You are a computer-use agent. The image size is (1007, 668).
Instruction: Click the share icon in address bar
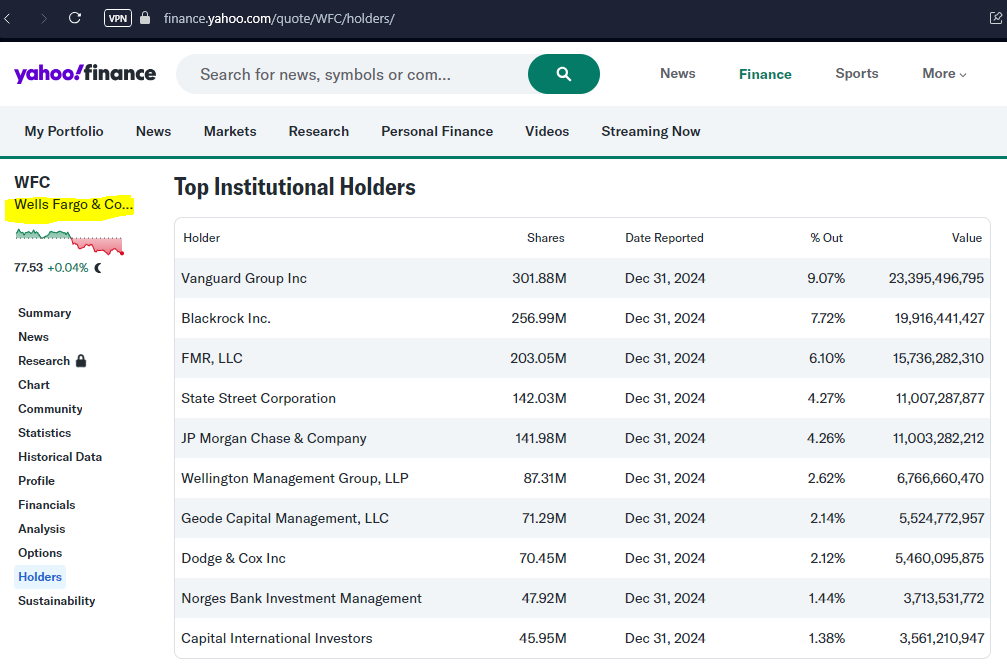tap(996, 18)
